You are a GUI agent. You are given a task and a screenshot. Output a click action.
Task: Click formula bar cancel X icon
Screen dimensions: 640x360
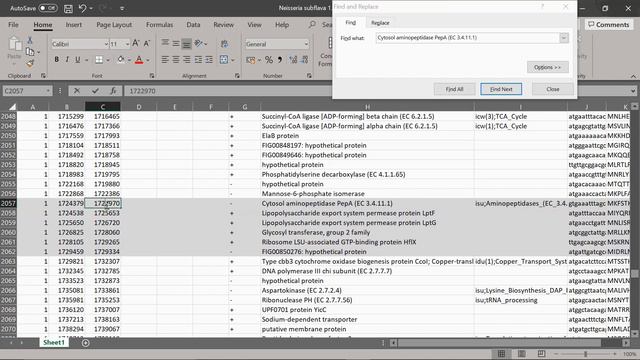[x=77, y=91]
